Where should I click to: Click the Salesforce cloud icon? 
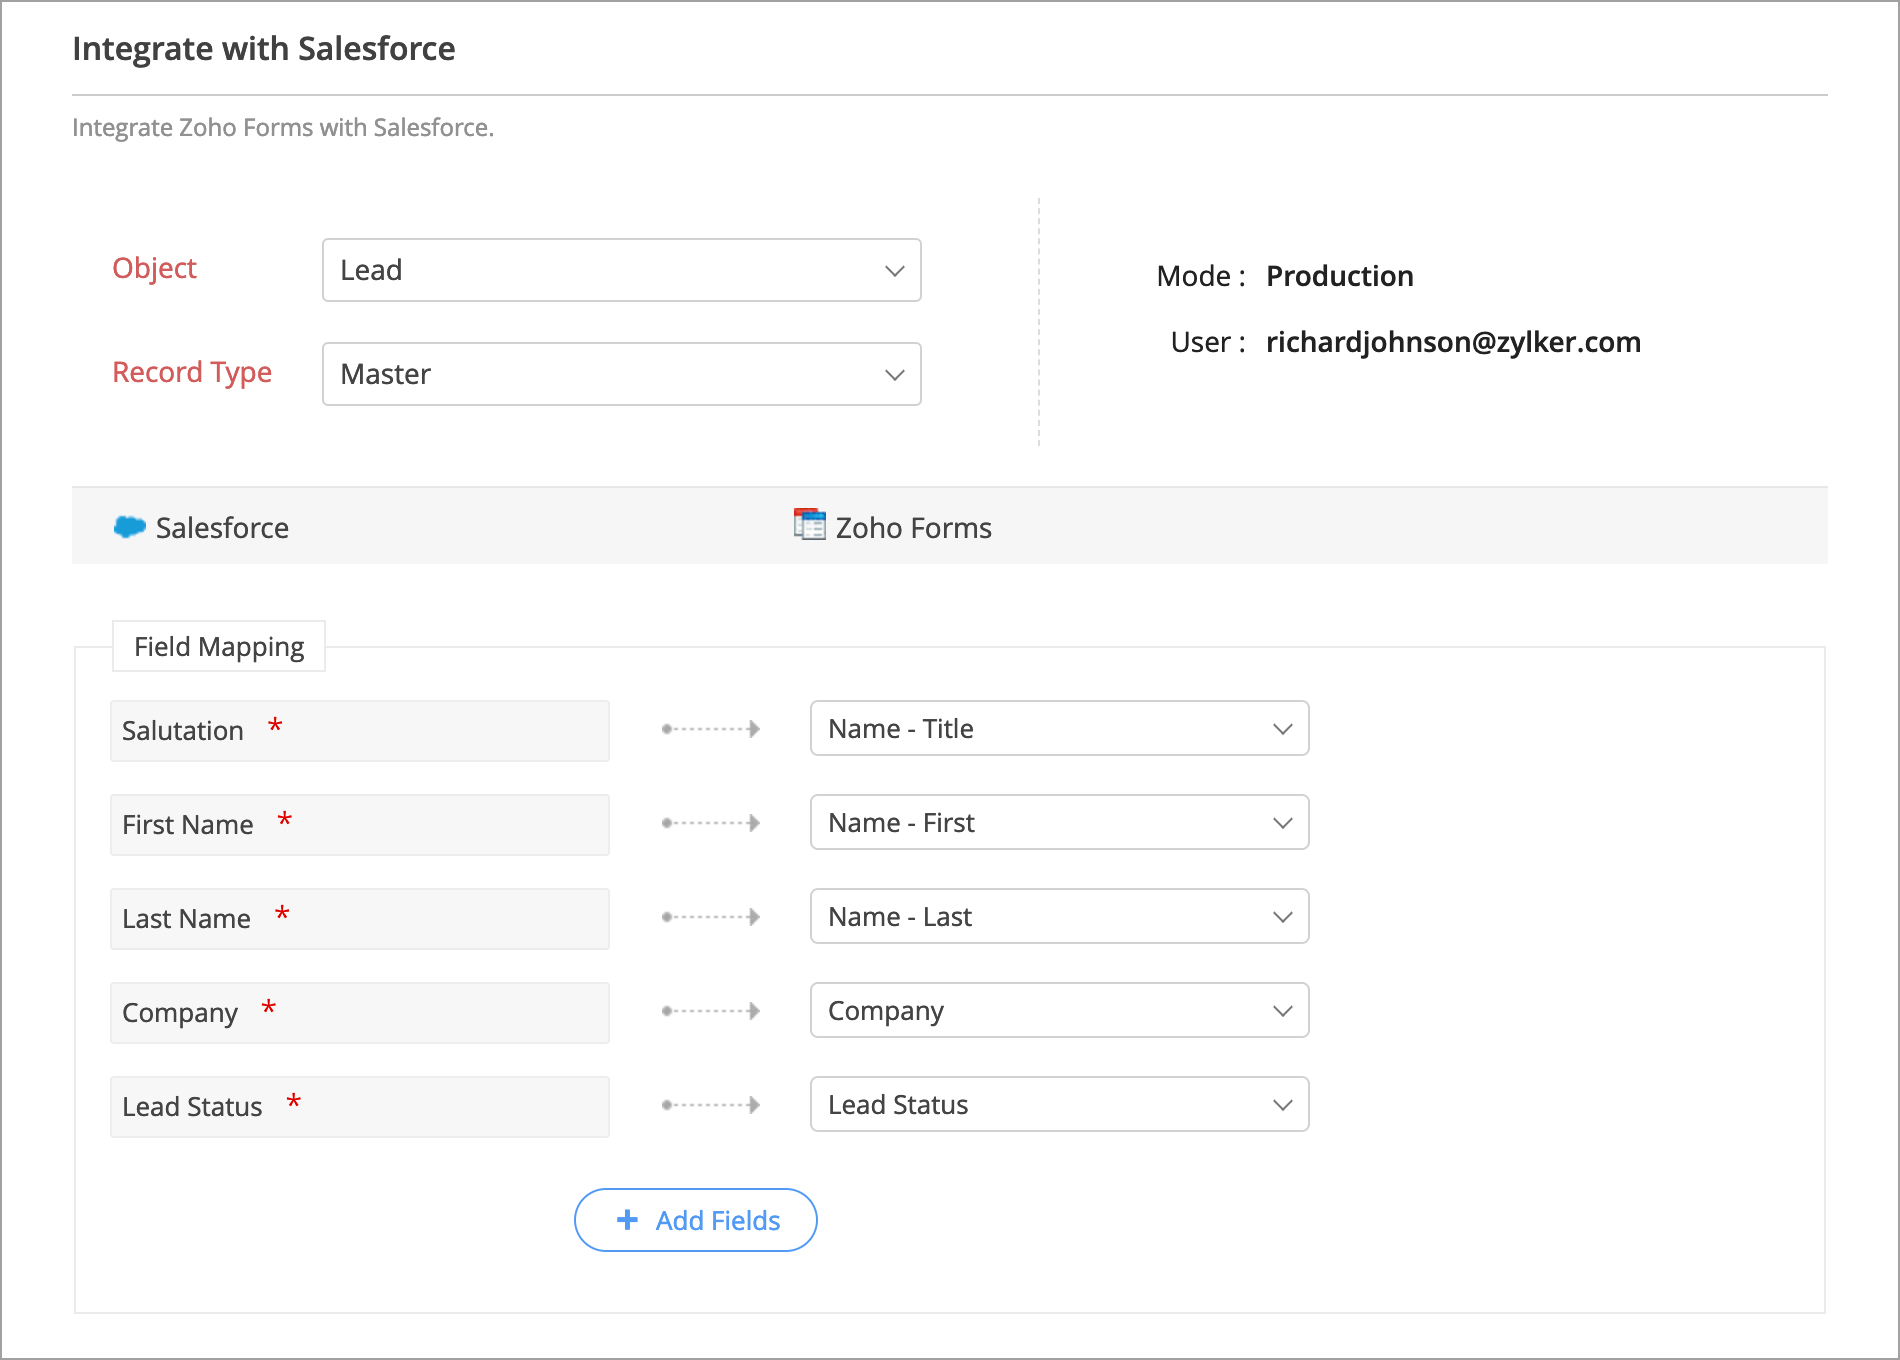click(x=130, y=527)
